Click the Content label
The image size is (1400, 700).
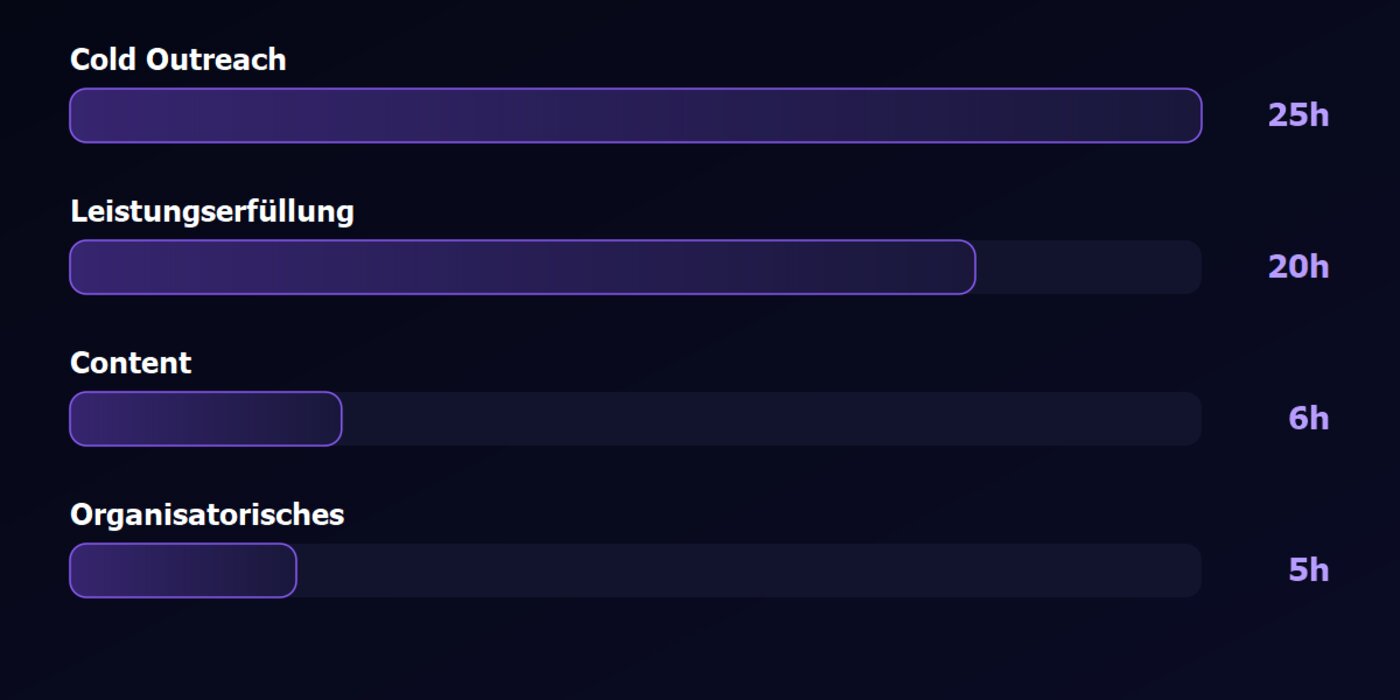pyautogui.click(x=130, y=363)
